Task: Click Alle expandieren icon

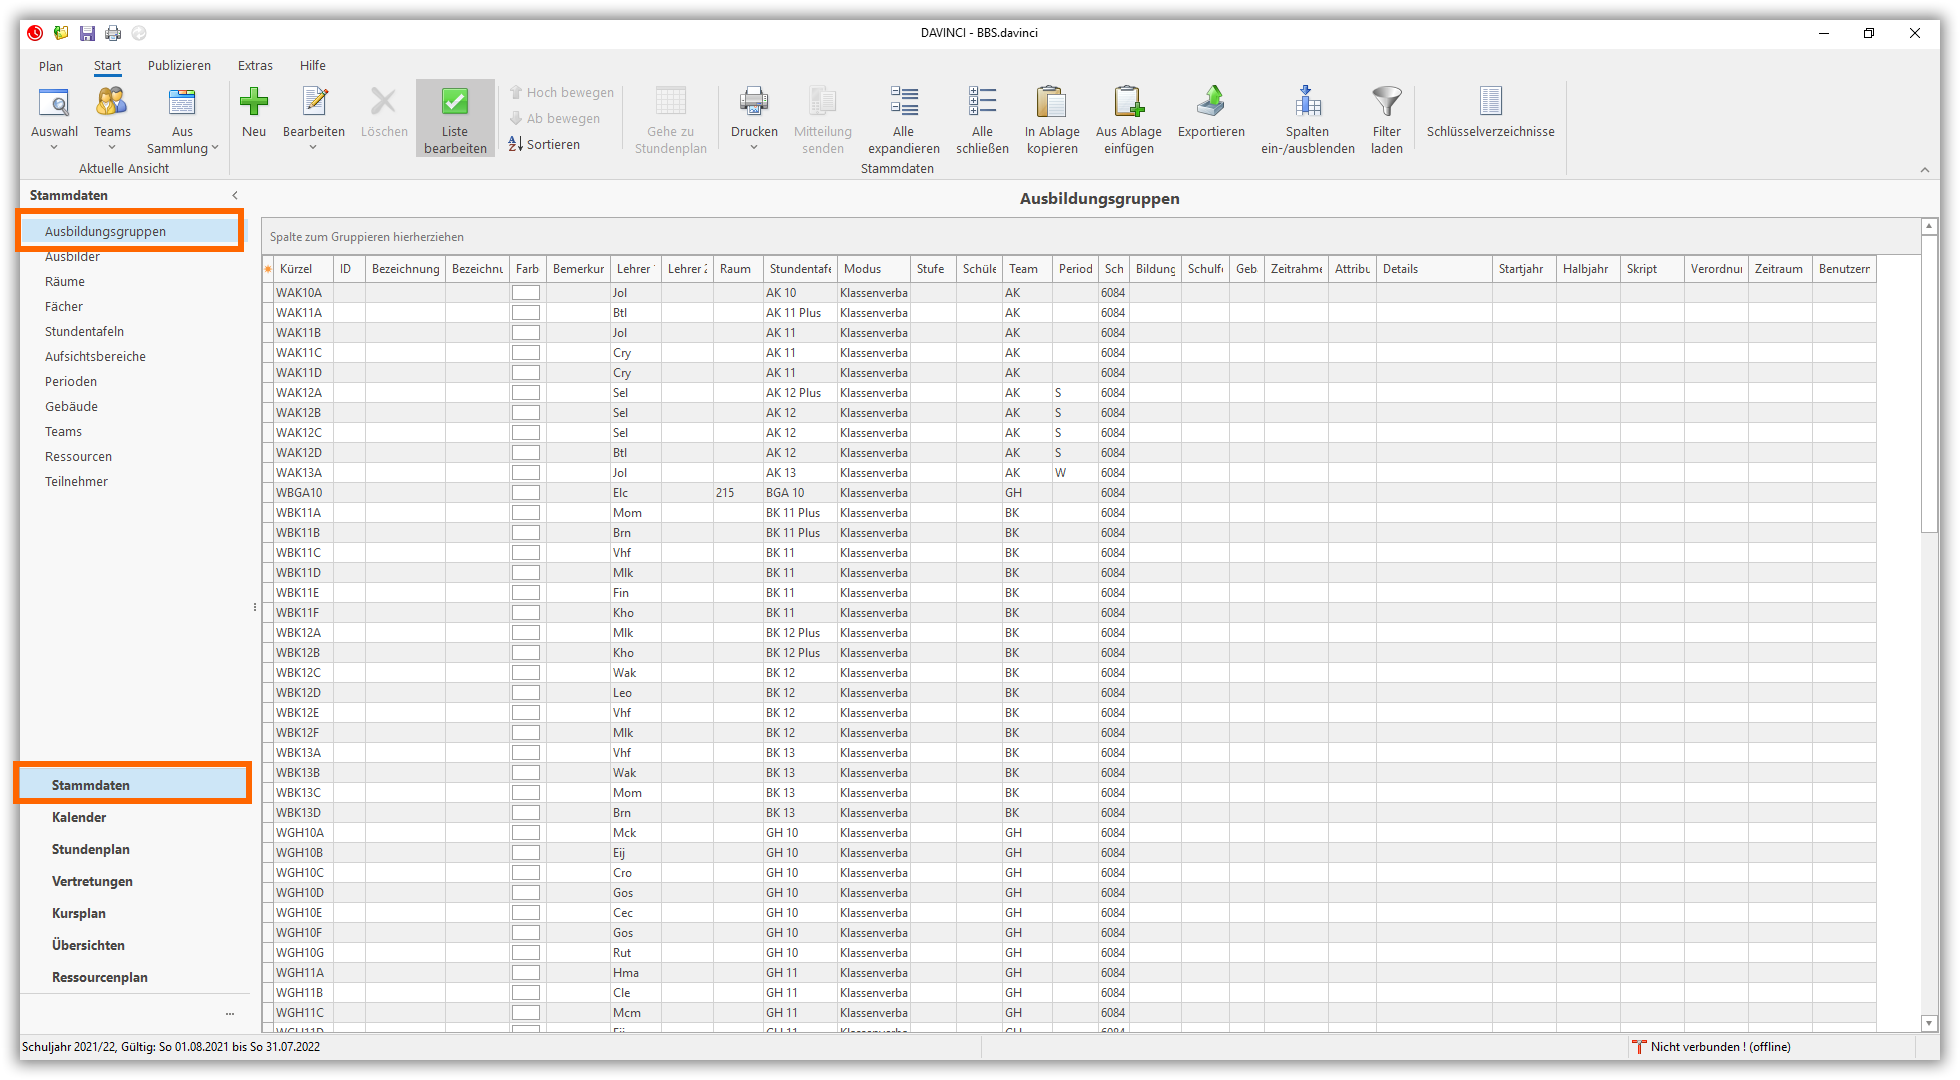Action: (x=903, y=102)
